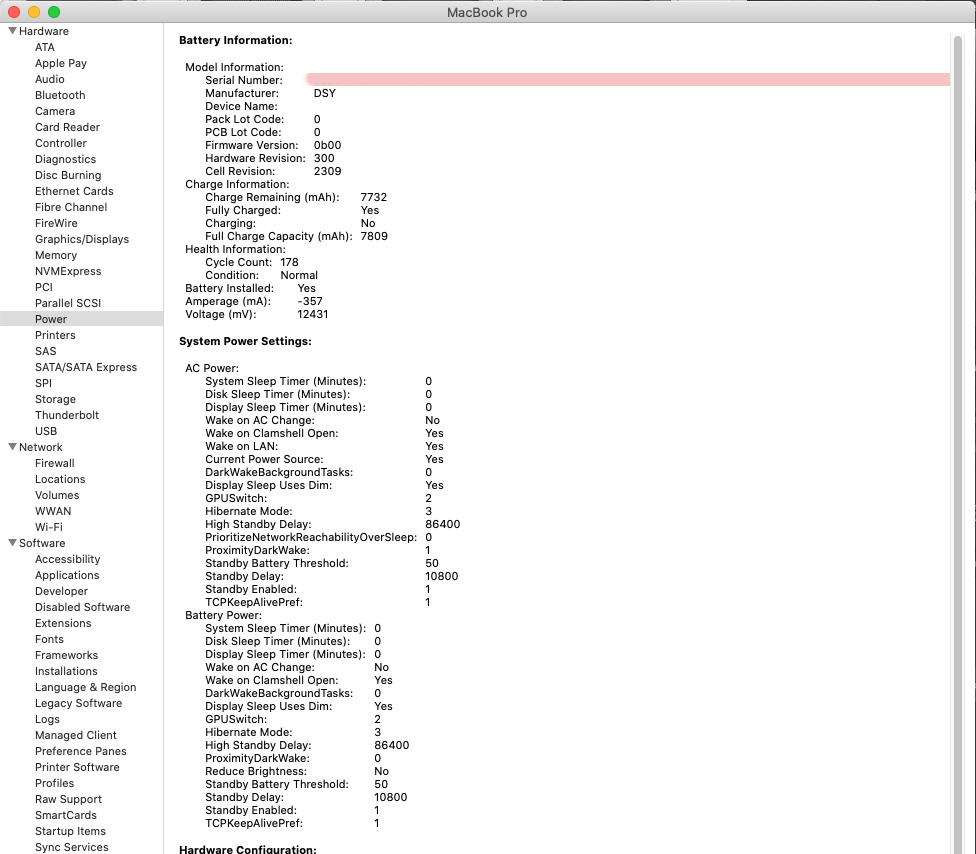Viewport: 976px width, 854px height.
Task: Click the Software category label
Action: (x=42, y=543)
